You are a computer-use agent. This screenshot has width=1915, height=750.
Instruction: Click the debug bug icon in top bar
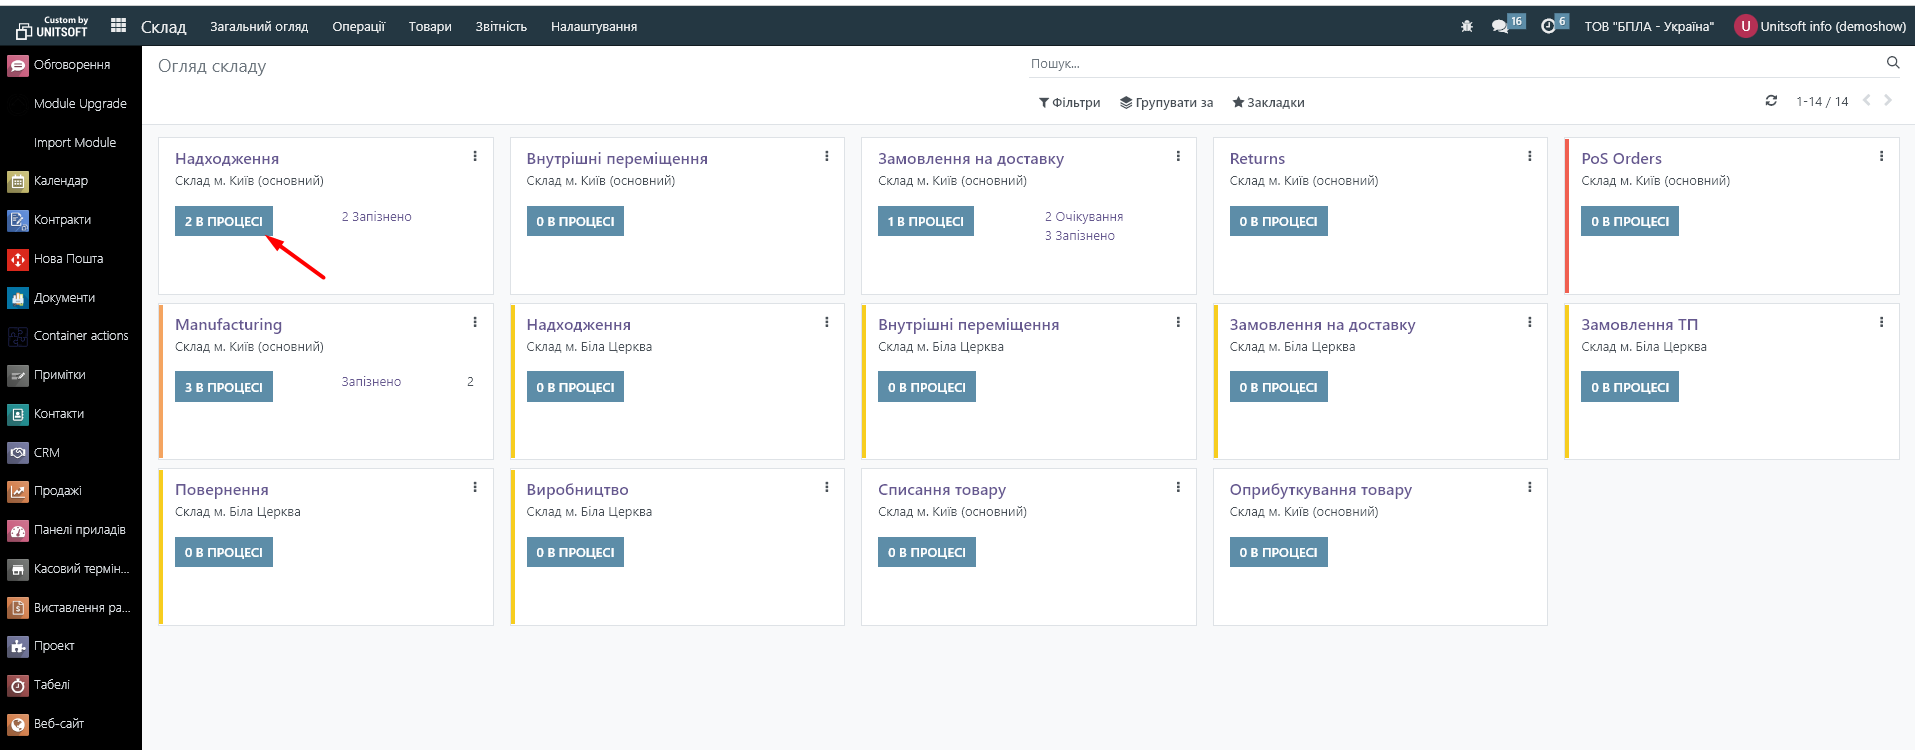[x=1466, y=27]
